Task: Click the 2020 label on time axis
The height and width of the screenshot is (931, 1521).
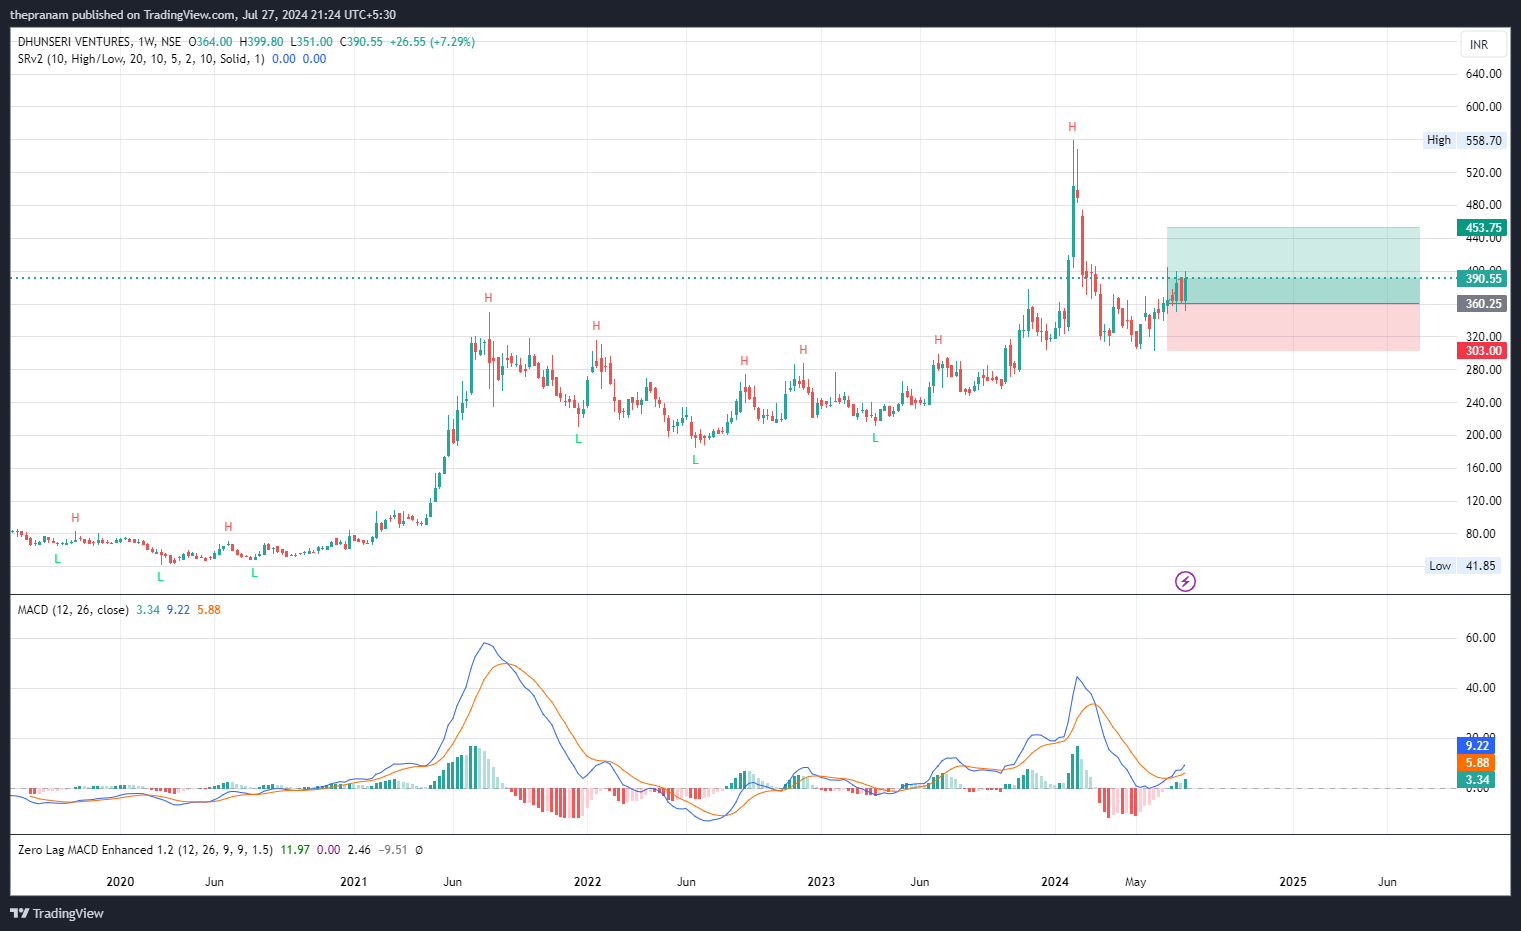Action: tap(119, 882)
